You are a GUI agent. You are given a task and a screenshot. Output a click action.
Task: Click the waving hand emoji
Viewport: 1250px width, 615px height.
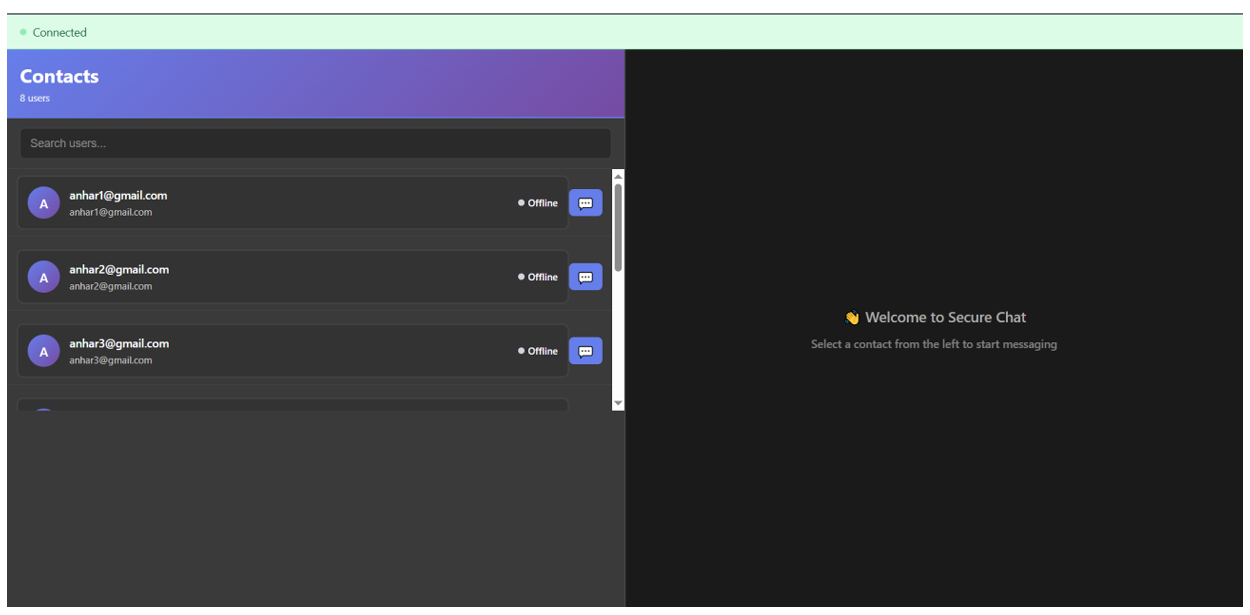[x=852, y=318]
